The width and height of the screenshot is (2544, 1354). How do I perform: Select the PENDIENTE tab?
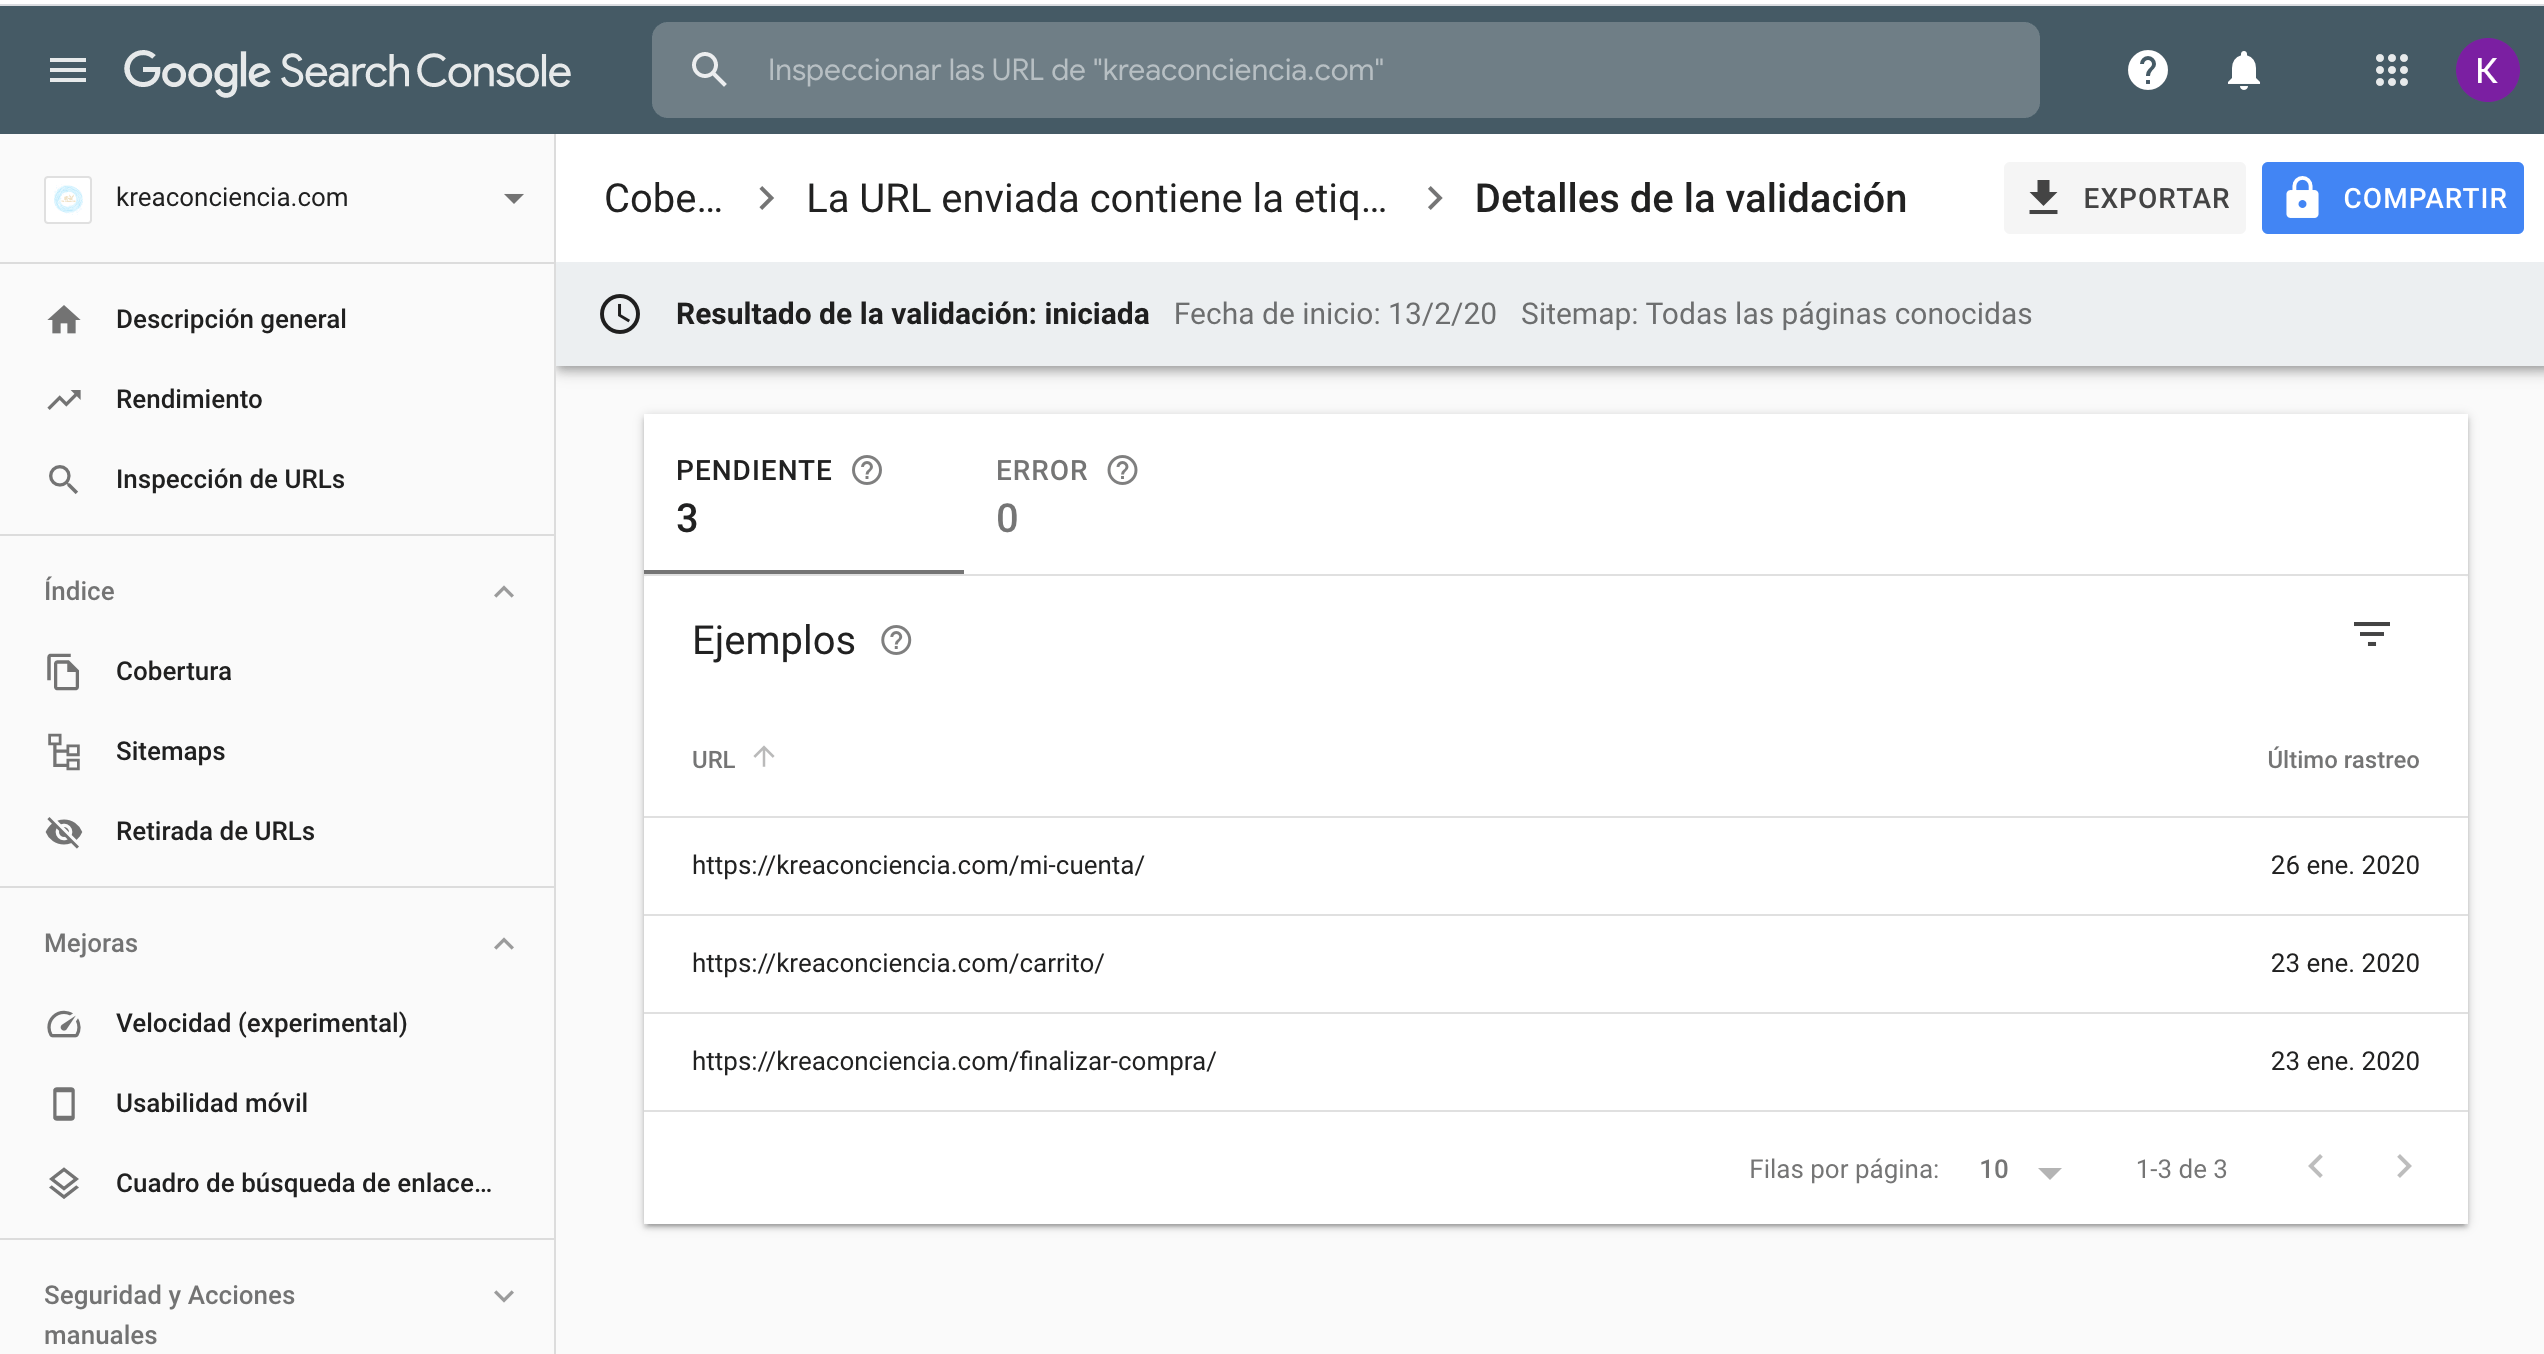pos(803,494)
